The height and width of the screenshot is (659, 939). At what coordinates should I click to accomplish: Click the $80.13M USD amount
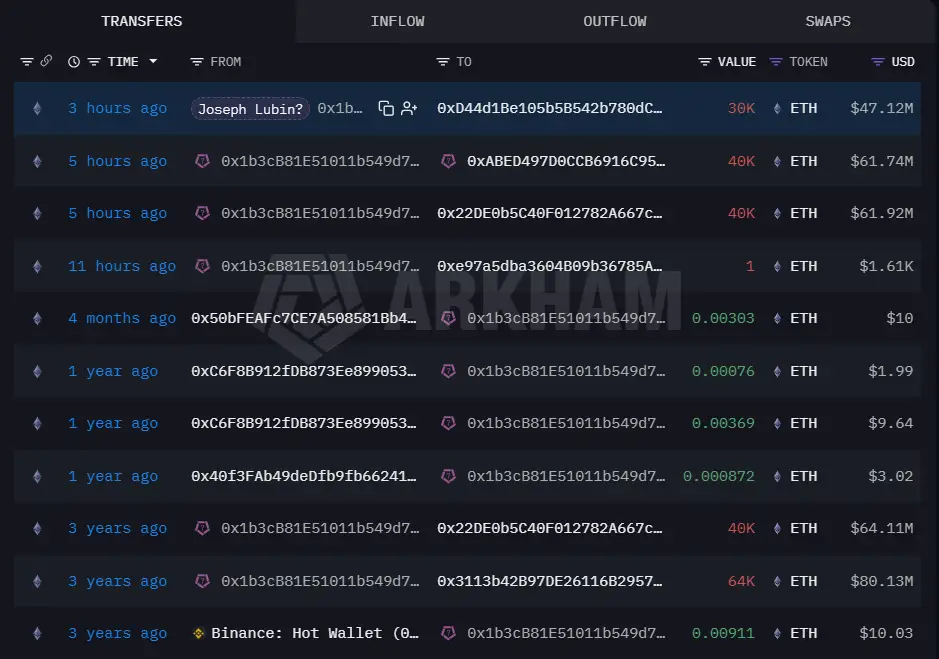pos(882,581)
